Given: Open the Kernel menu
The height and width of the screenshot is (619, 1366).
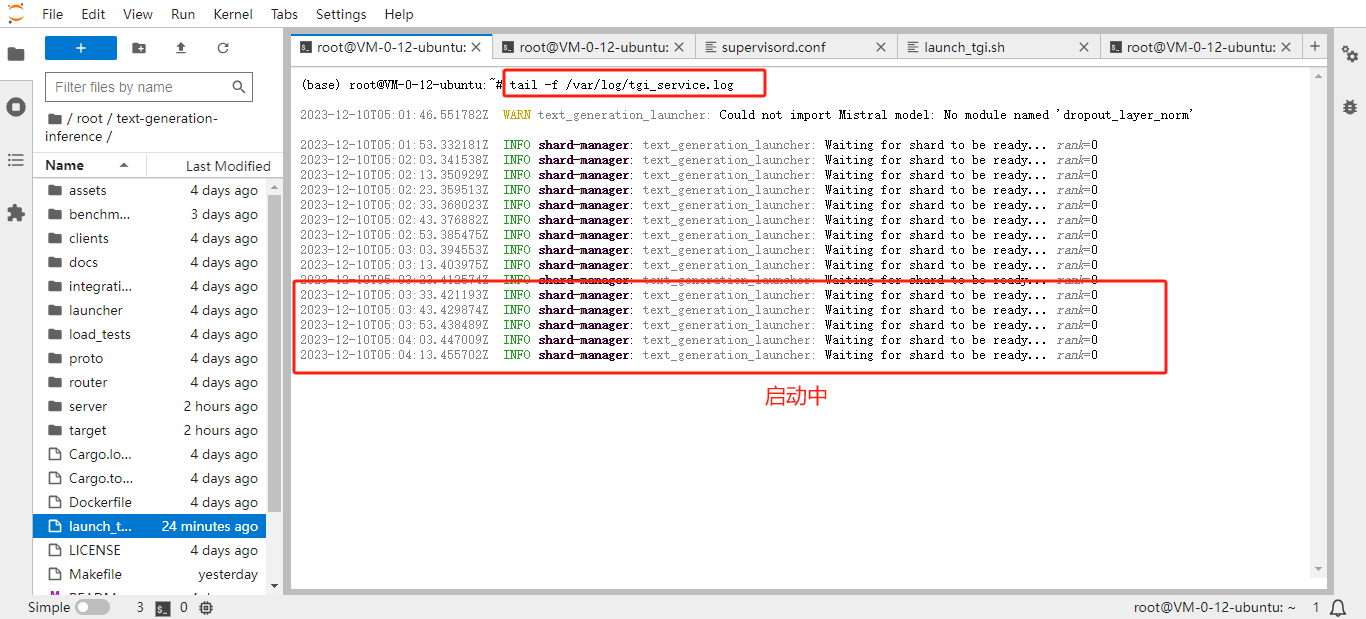Looking at the screenshot, I should coord(233,14).
